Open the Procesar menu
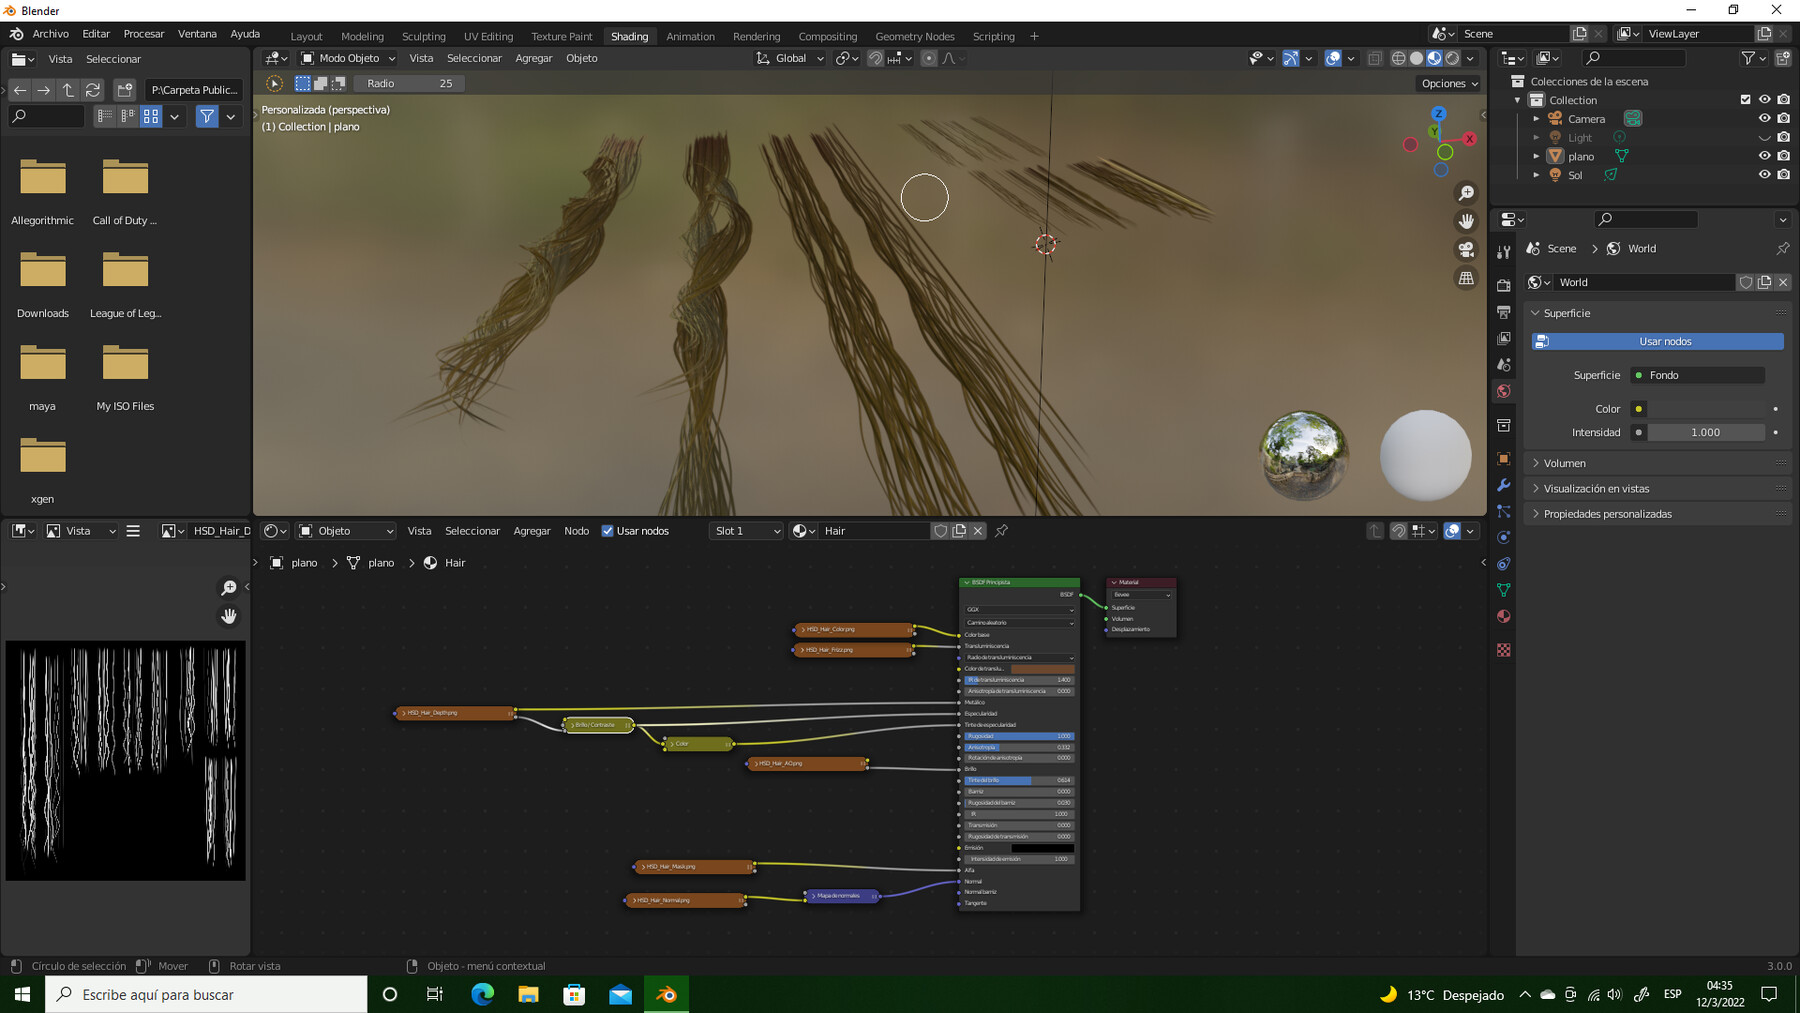The height and width of the screenshot is (1013, 1800). coord(143,34)
